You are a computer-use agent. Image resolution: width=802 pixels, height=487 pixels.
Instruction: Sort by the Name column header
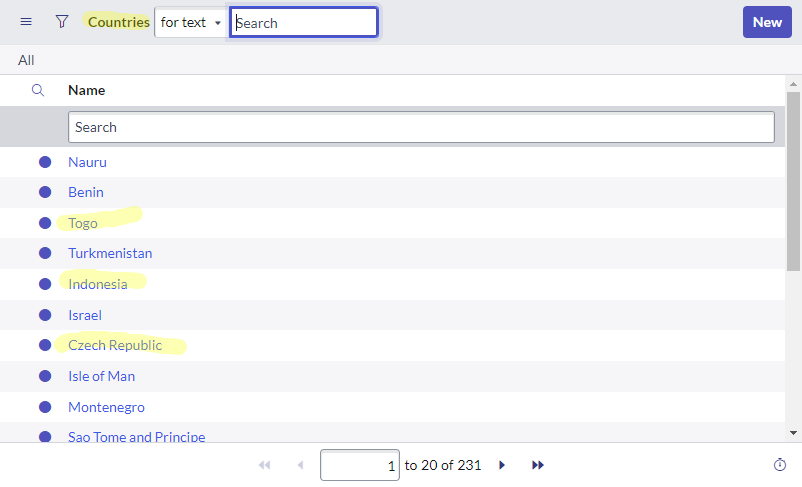[x=86, y=91]
